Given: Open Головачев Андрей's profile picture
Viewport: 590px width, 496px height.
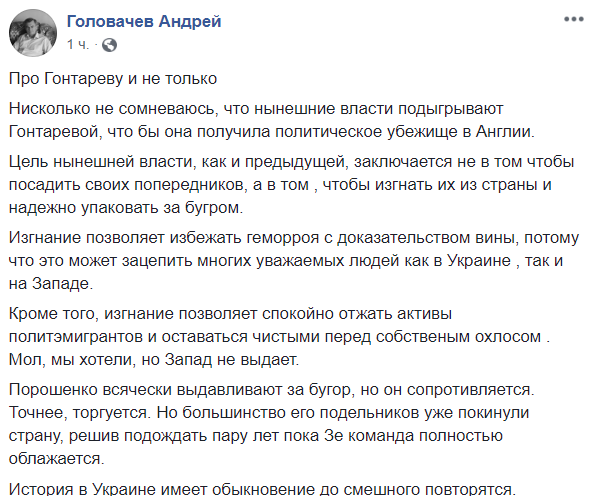Looking at the screenshot, I should coord(33,33).
